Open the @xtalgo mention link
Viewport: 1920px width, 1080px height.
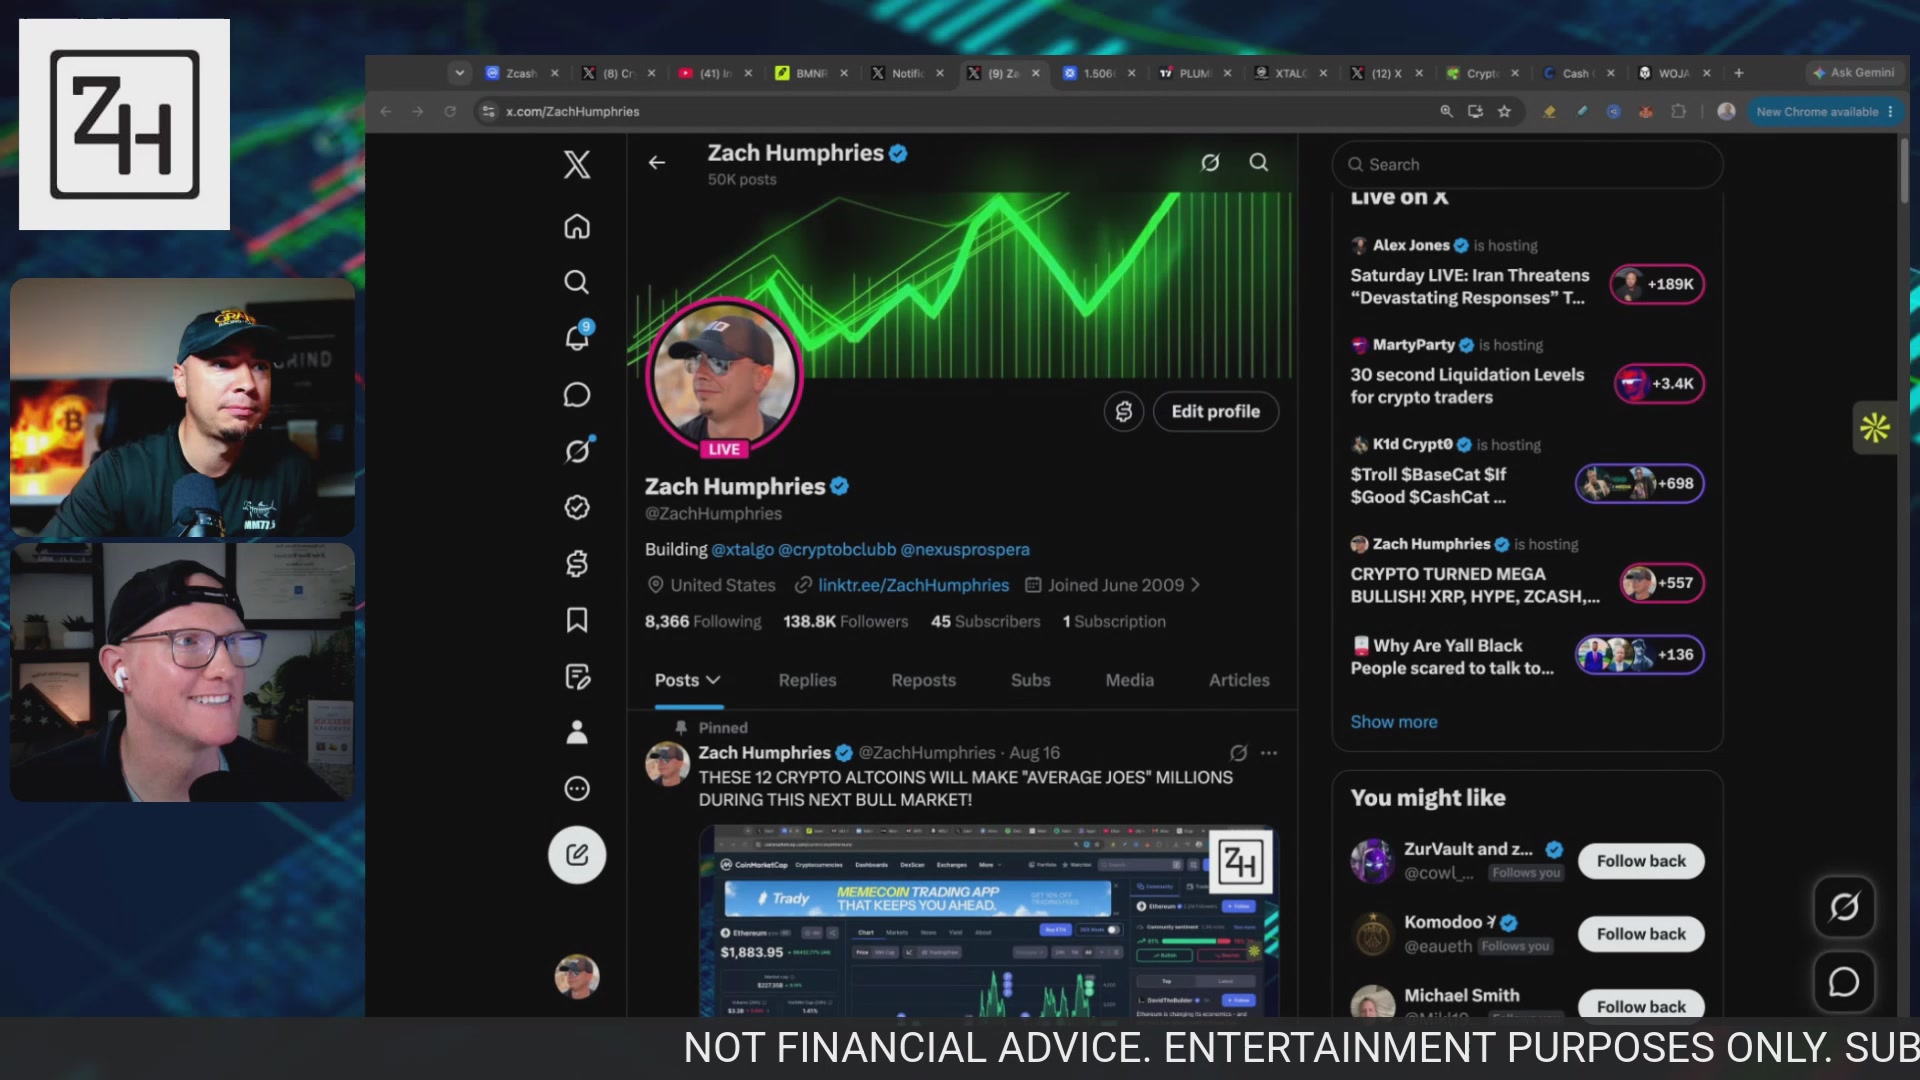click(742, 550)
